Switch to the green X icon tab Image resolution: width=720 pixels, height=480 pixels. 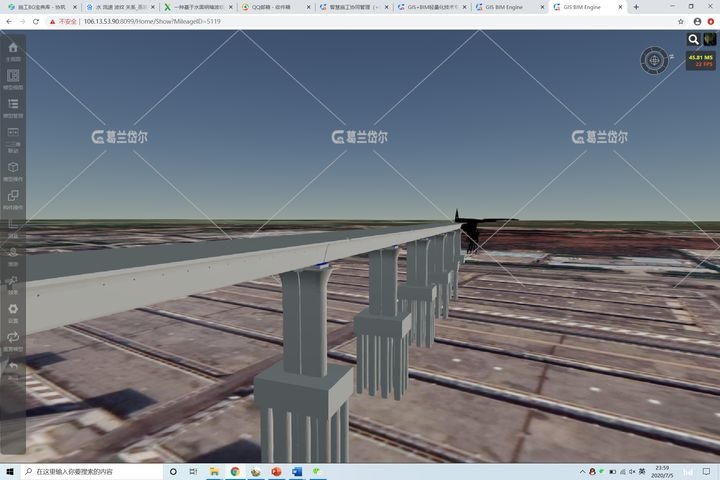pyautogui.click(x=197, y=7)
